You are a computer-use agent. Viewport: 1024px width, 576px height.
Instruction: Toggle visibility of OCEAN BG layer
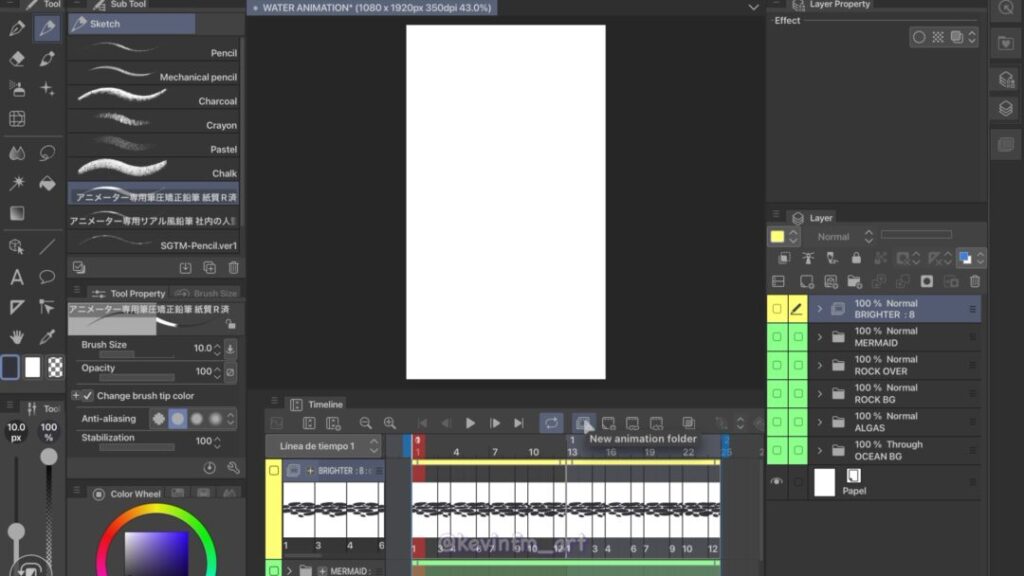(776, 450)
